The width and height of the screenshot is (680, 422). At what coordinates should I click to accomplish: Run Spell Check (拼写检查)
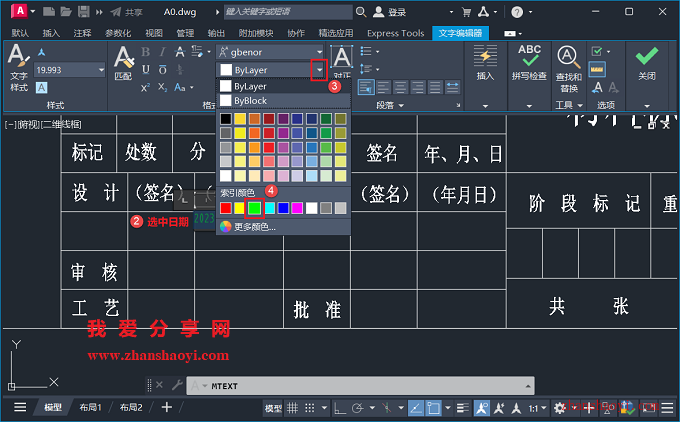tap(529, 63)
